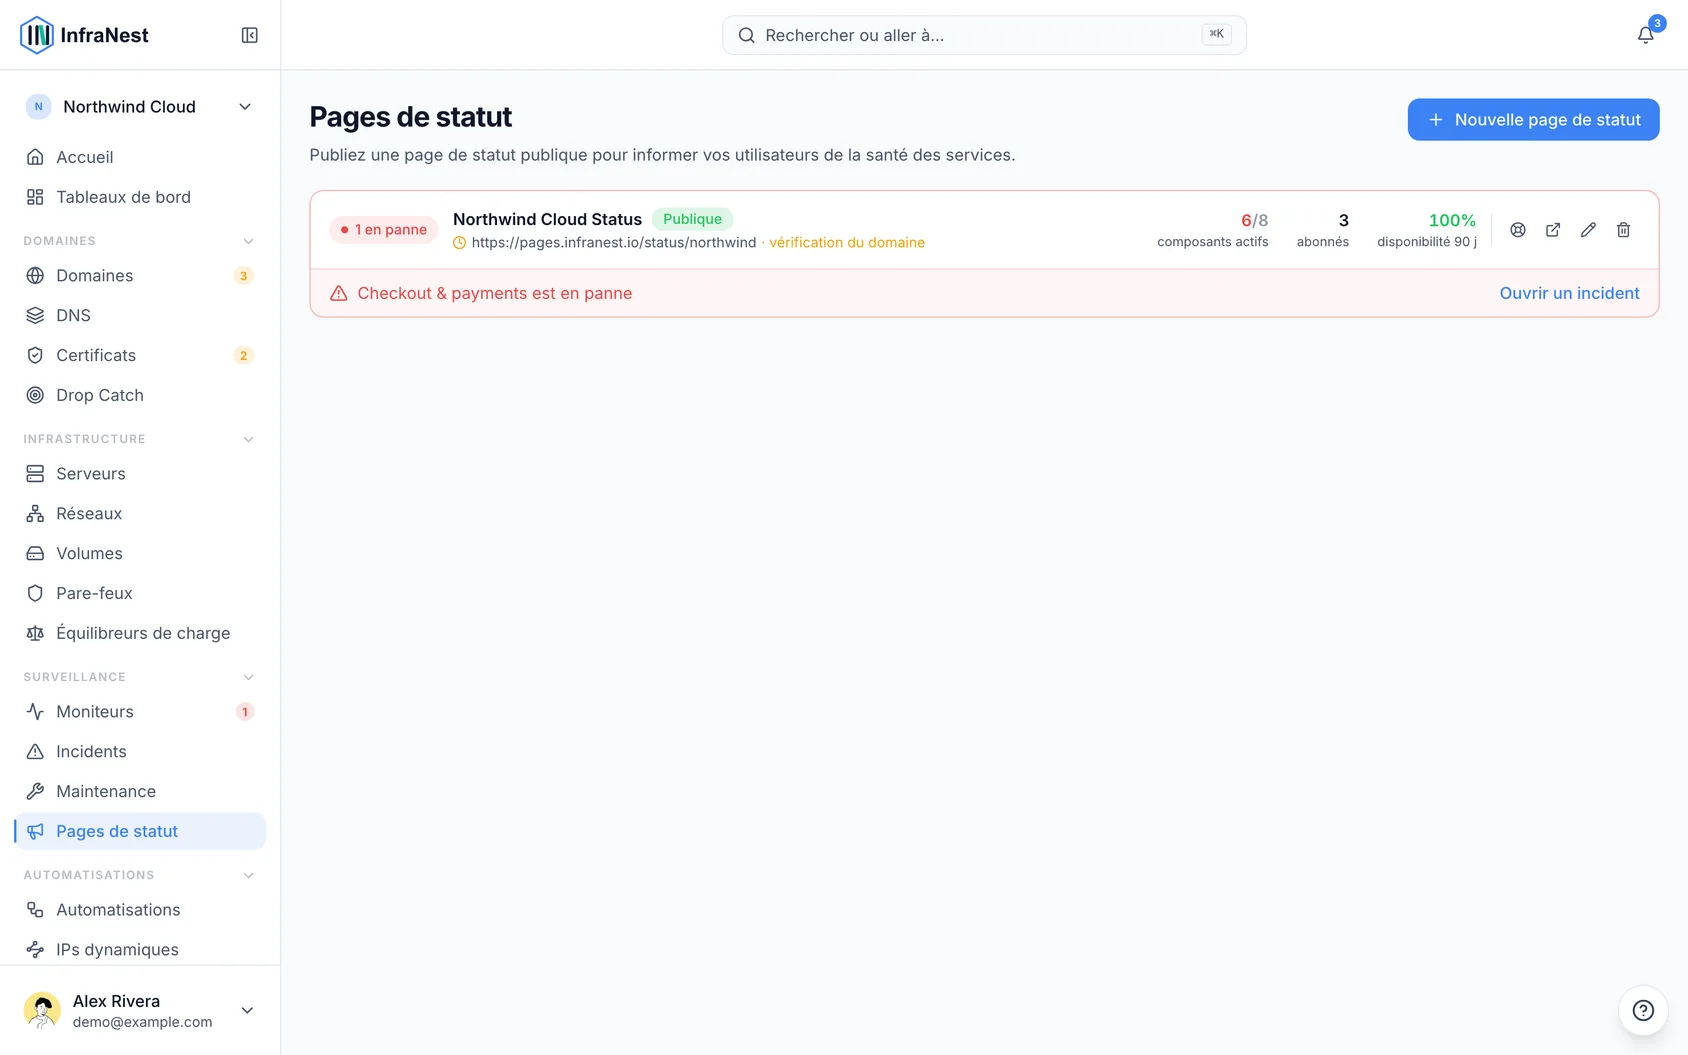Open Tableaux de bord
The height and width of the screenshot is (1055, 1688).
pos(140,197)
